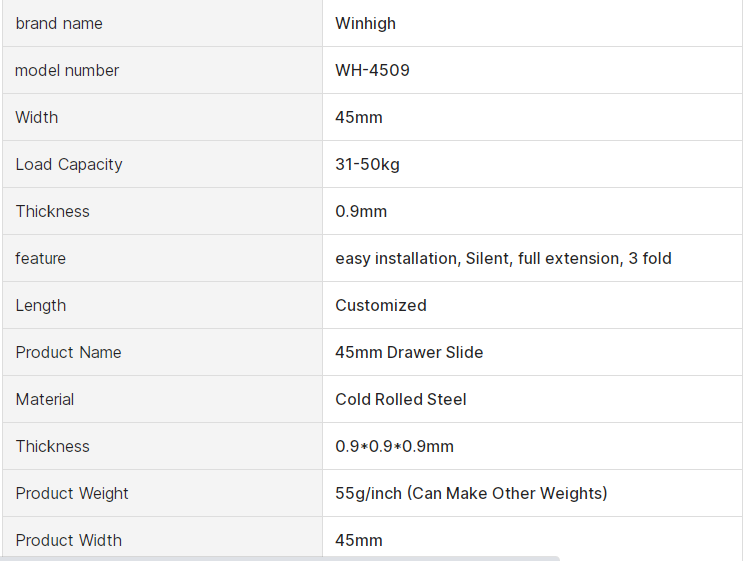This screenshot has width=746, height=561.
Task: Click the horizontal scrollbar below the table
Action: coord(280,558)
